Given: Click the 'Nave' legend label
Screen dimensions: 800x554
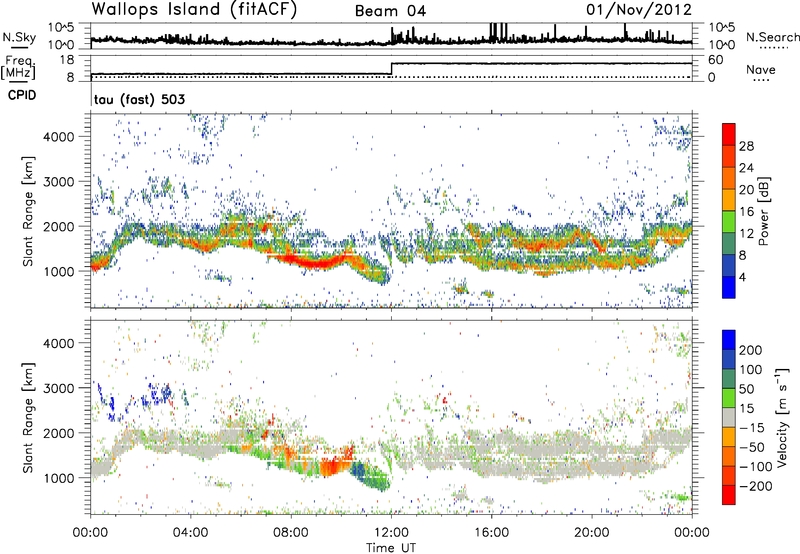Looking at the screenshot, I should pos(761,69).
